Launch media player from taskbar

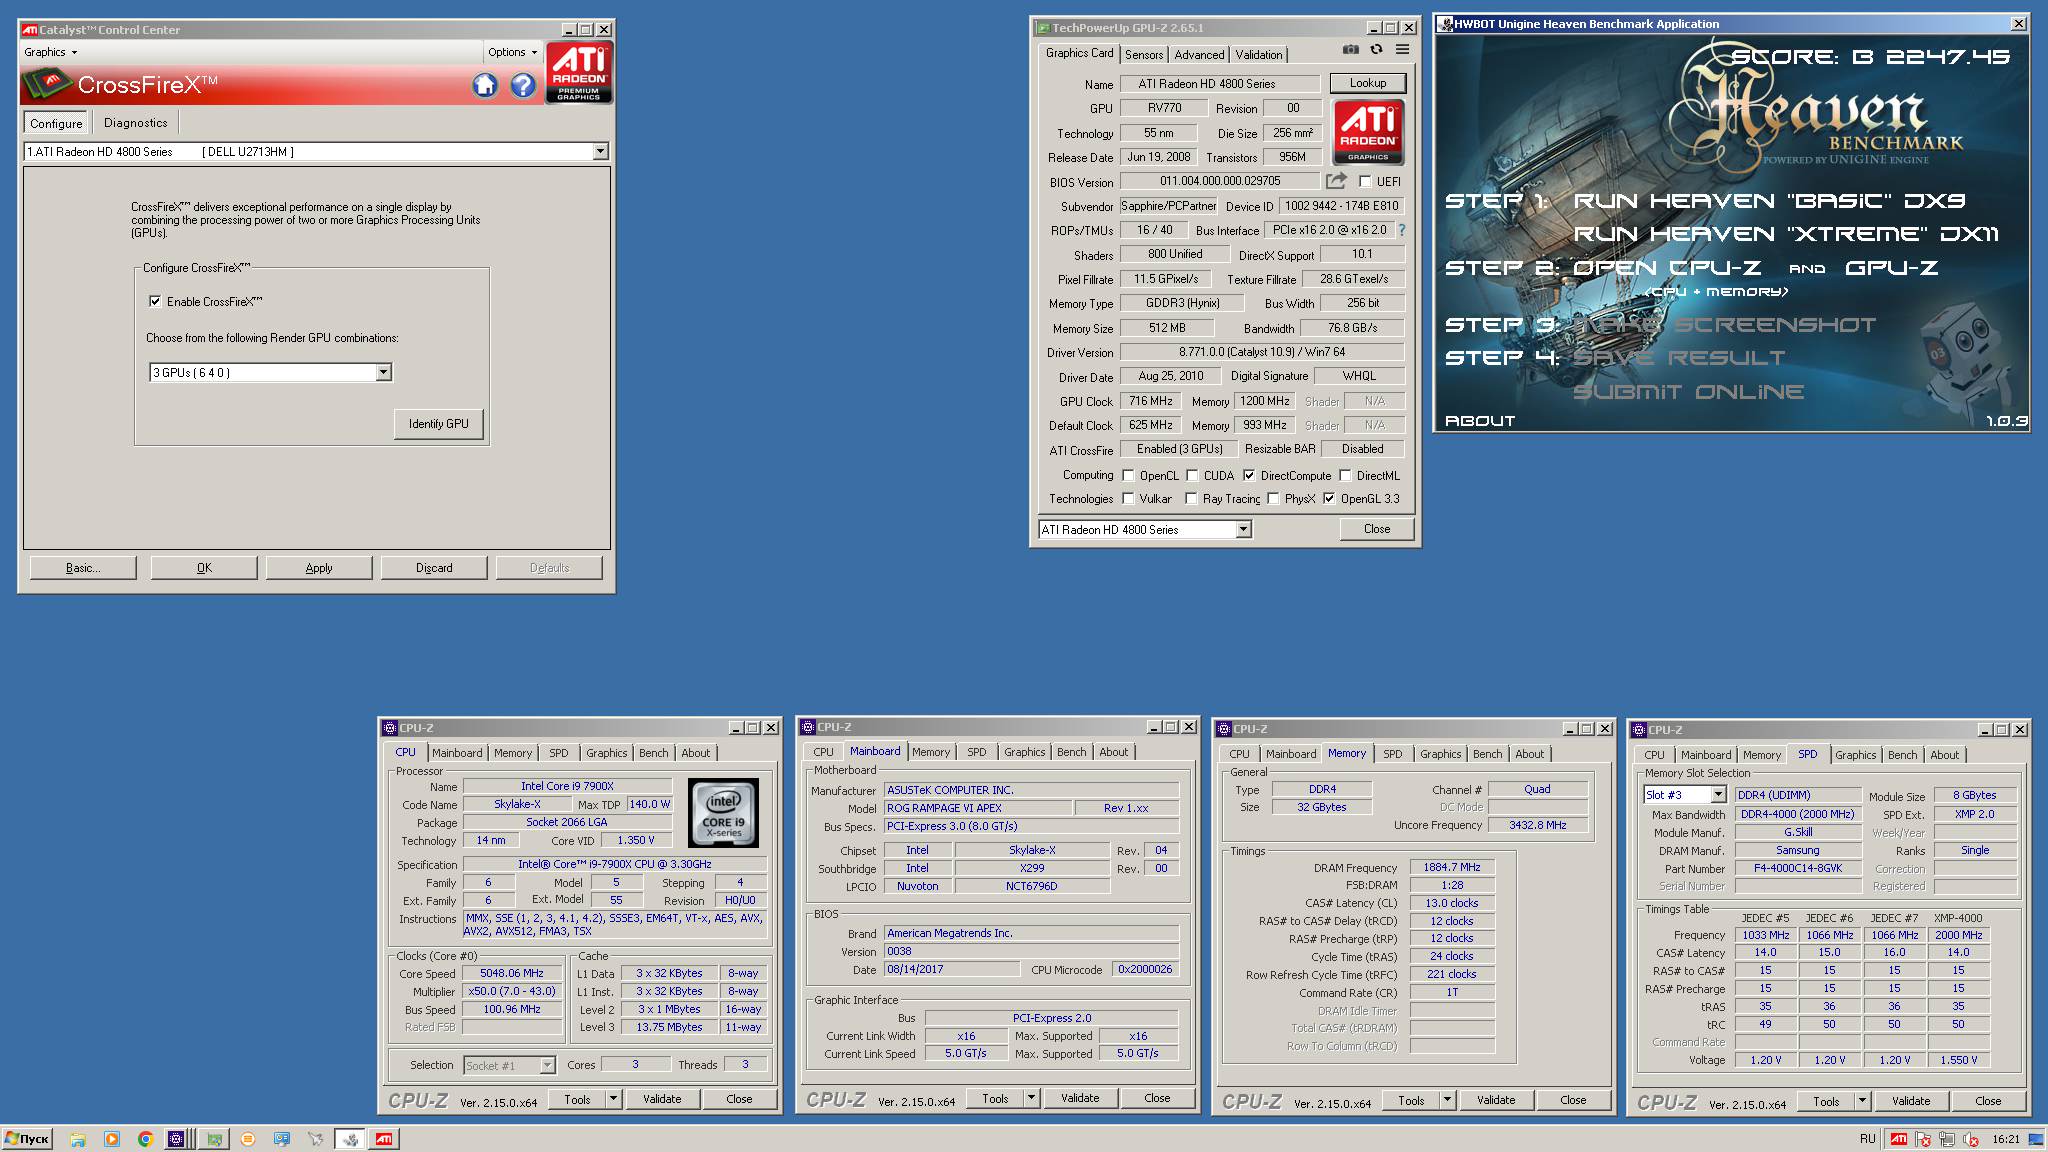[112, 1139]
